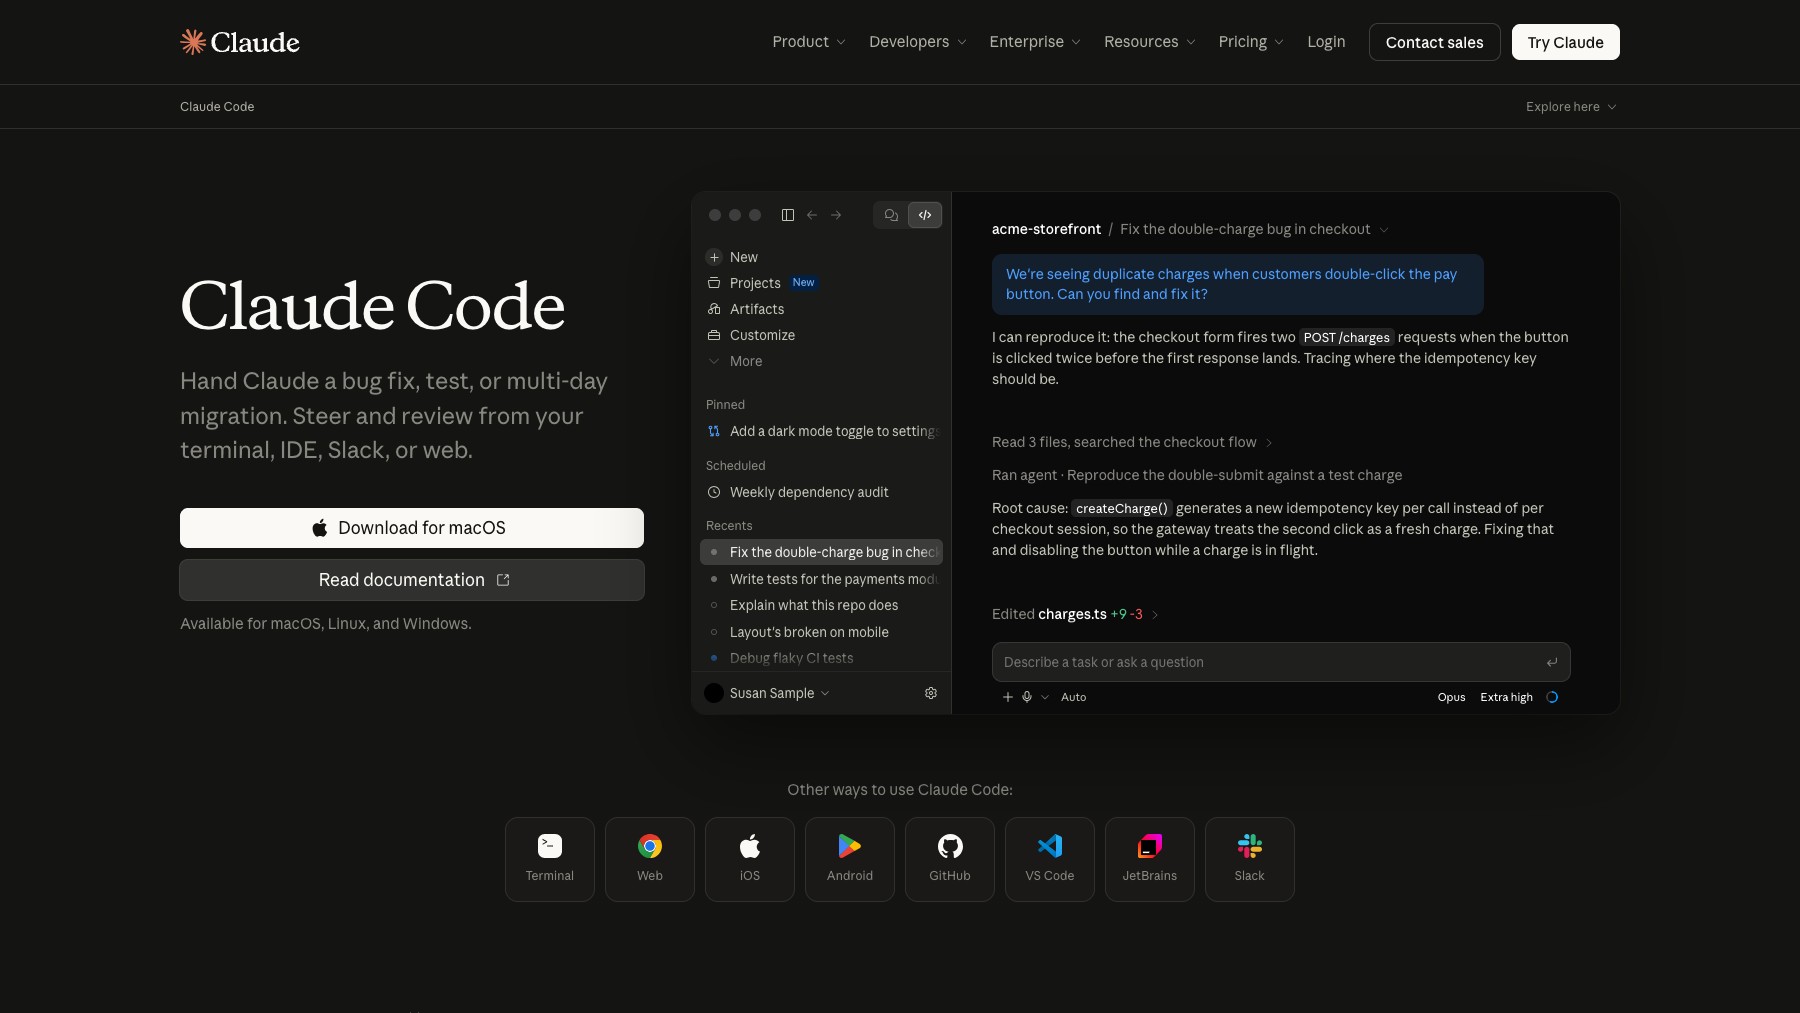The height and width of the screenshot is (1013, 1800).
Task: Expand More in the app sidebar
Action: tap(735, 361)
